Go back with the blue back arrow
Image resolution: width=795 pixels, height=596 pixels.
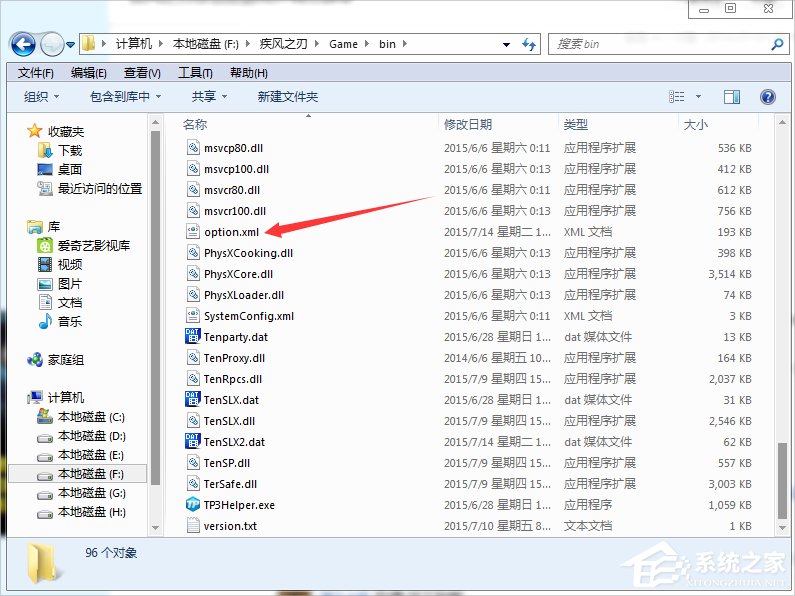[x=23, y=45]
